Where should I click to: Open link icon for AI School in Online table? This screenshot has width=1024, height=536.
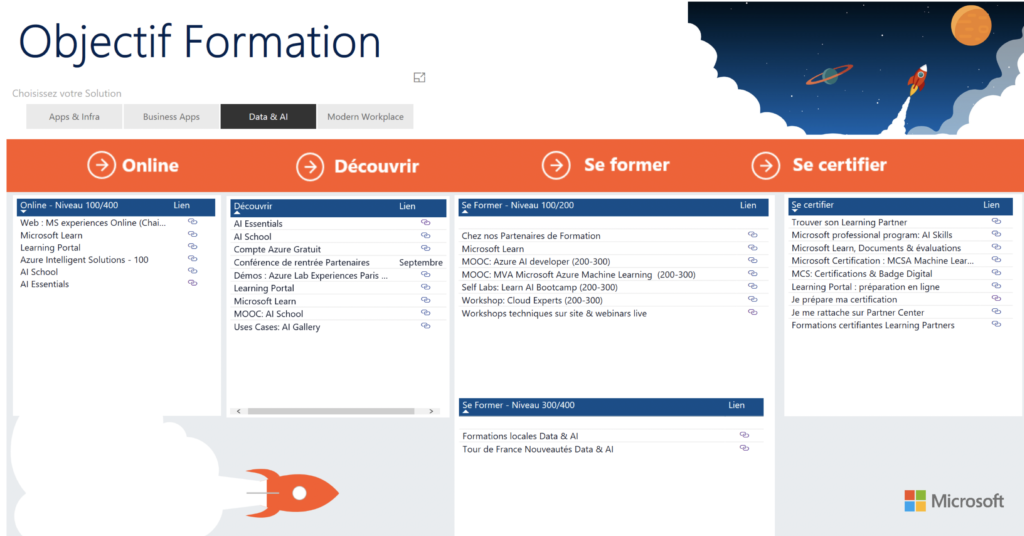(193, 271)
